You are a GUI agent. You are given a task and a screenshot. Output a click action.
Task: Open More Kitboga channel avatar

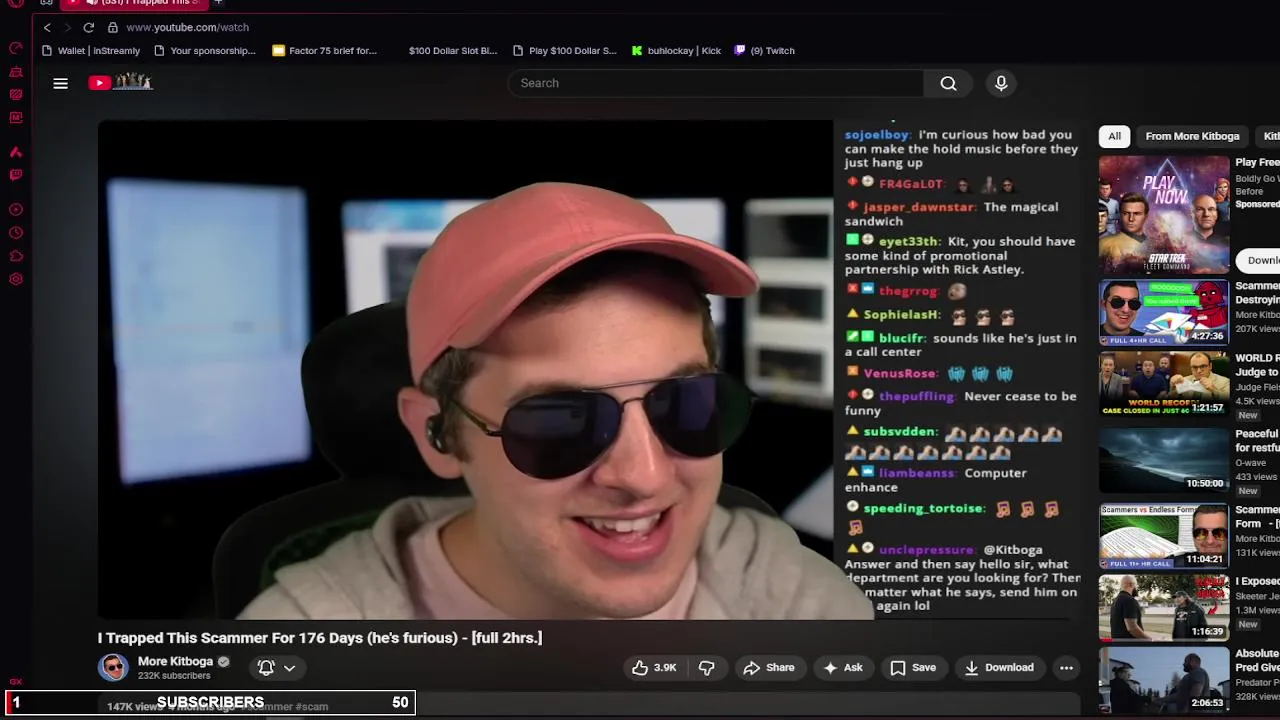(x=113, y=667)
